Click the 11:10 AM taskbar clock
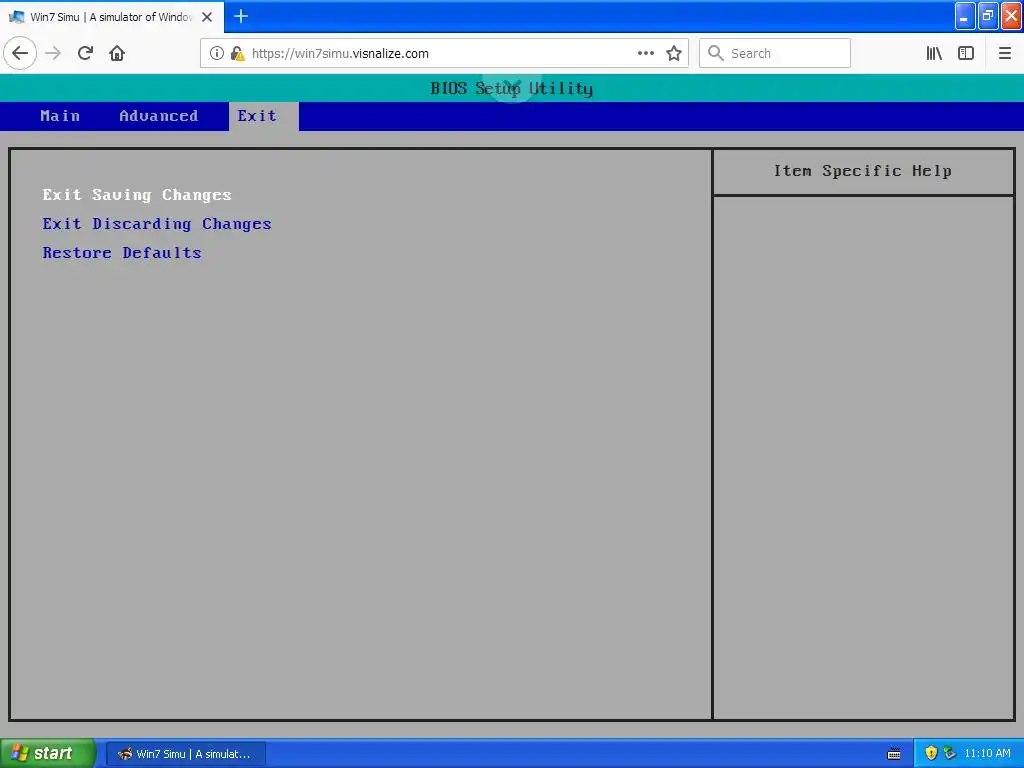This screenshot has width=1024, height=768. (987, 753)
